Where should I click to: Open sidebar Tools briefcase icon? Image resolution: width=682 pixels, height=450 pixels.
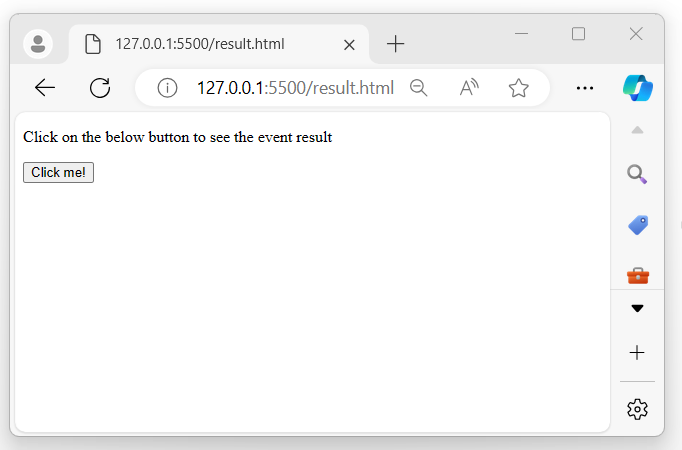(x=638, y=276)
